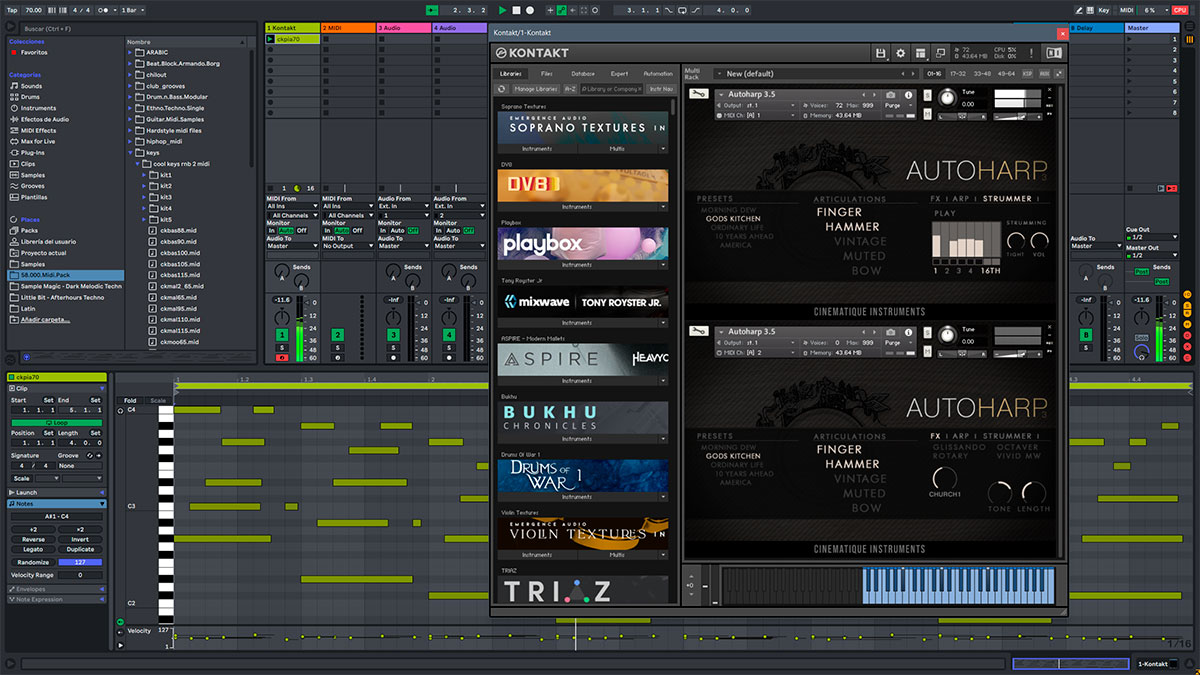Open the Expert tab in Kontakt browser
Screen dimensions: 1200x675
click(x=619, y=74)
